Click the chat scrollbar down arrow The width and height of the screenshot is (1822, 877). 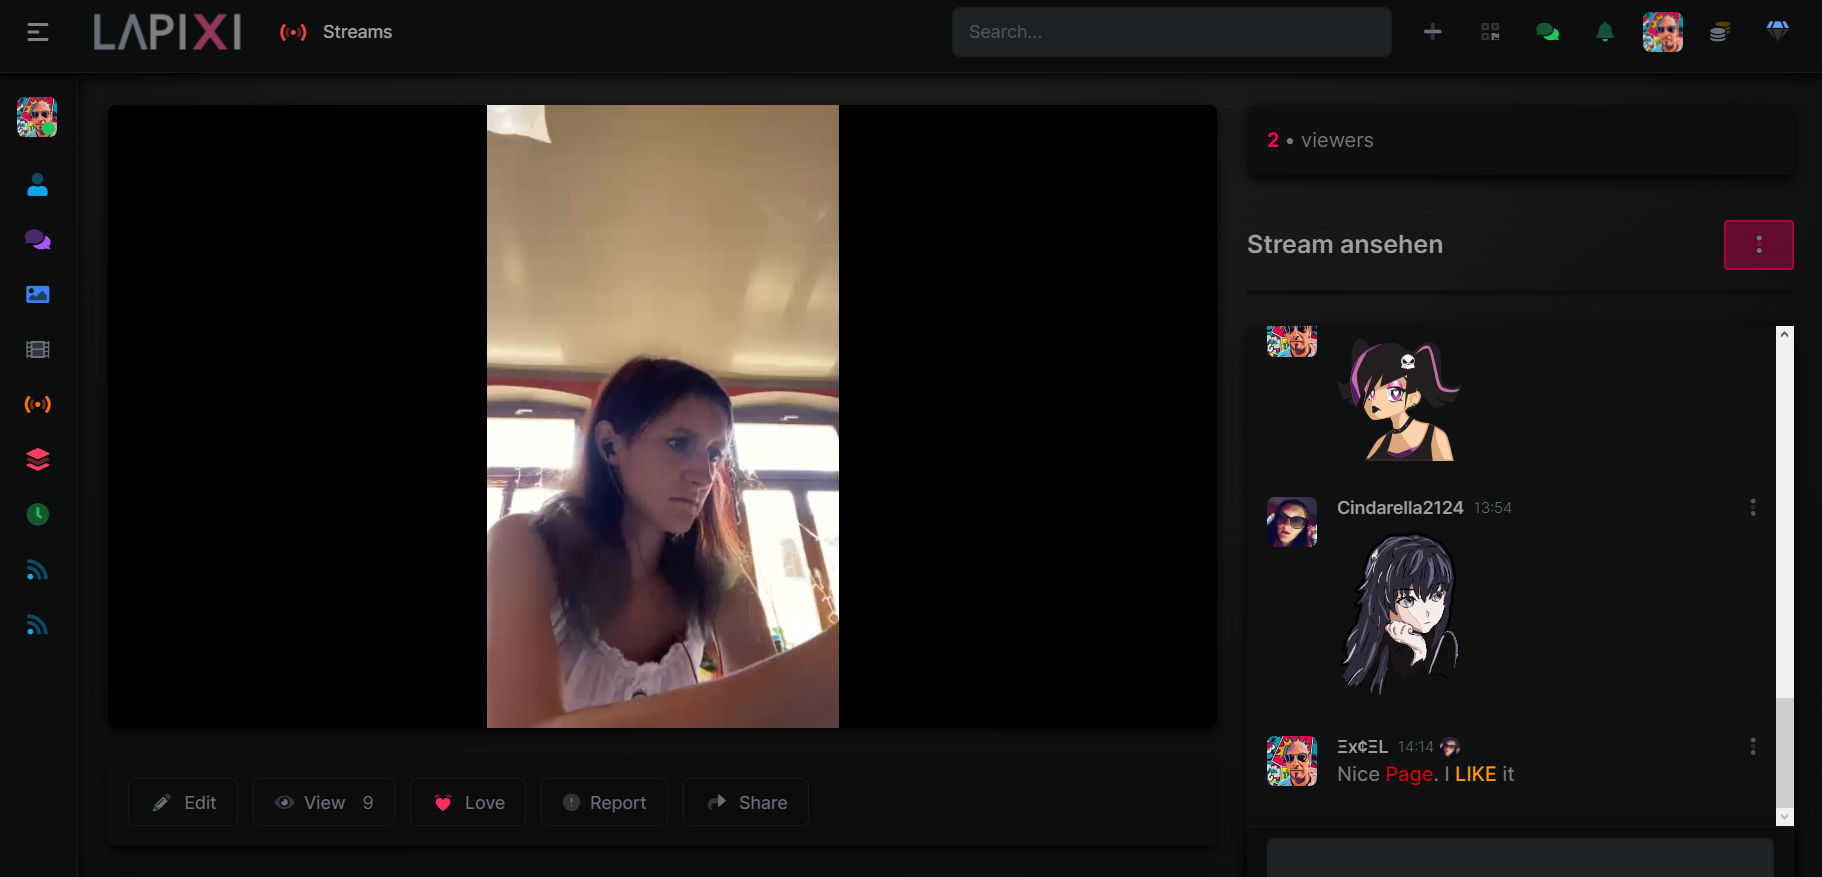coord(1784,817)
